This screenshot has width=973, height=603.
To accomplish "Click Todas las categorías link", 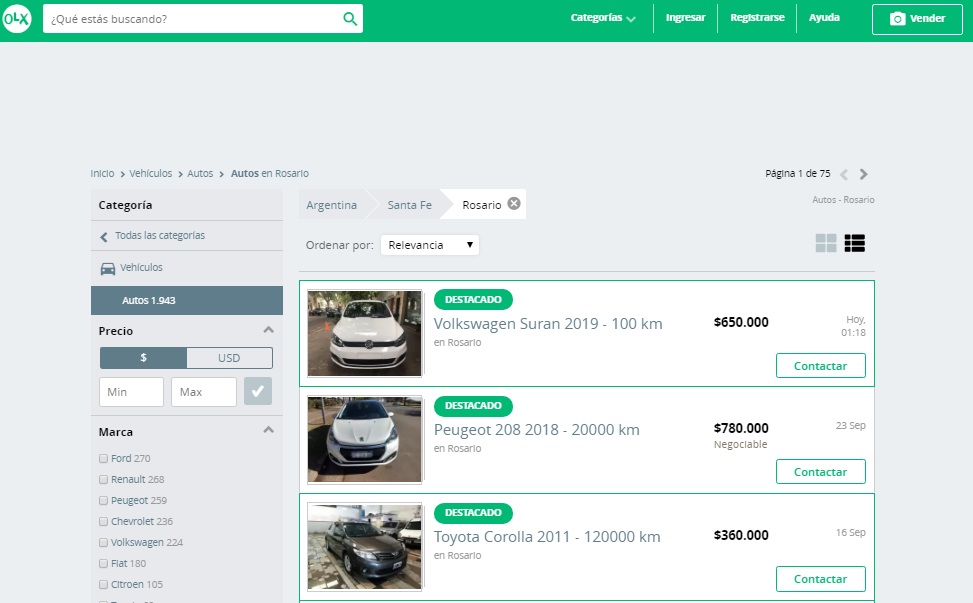I will [x=159, y=236].
